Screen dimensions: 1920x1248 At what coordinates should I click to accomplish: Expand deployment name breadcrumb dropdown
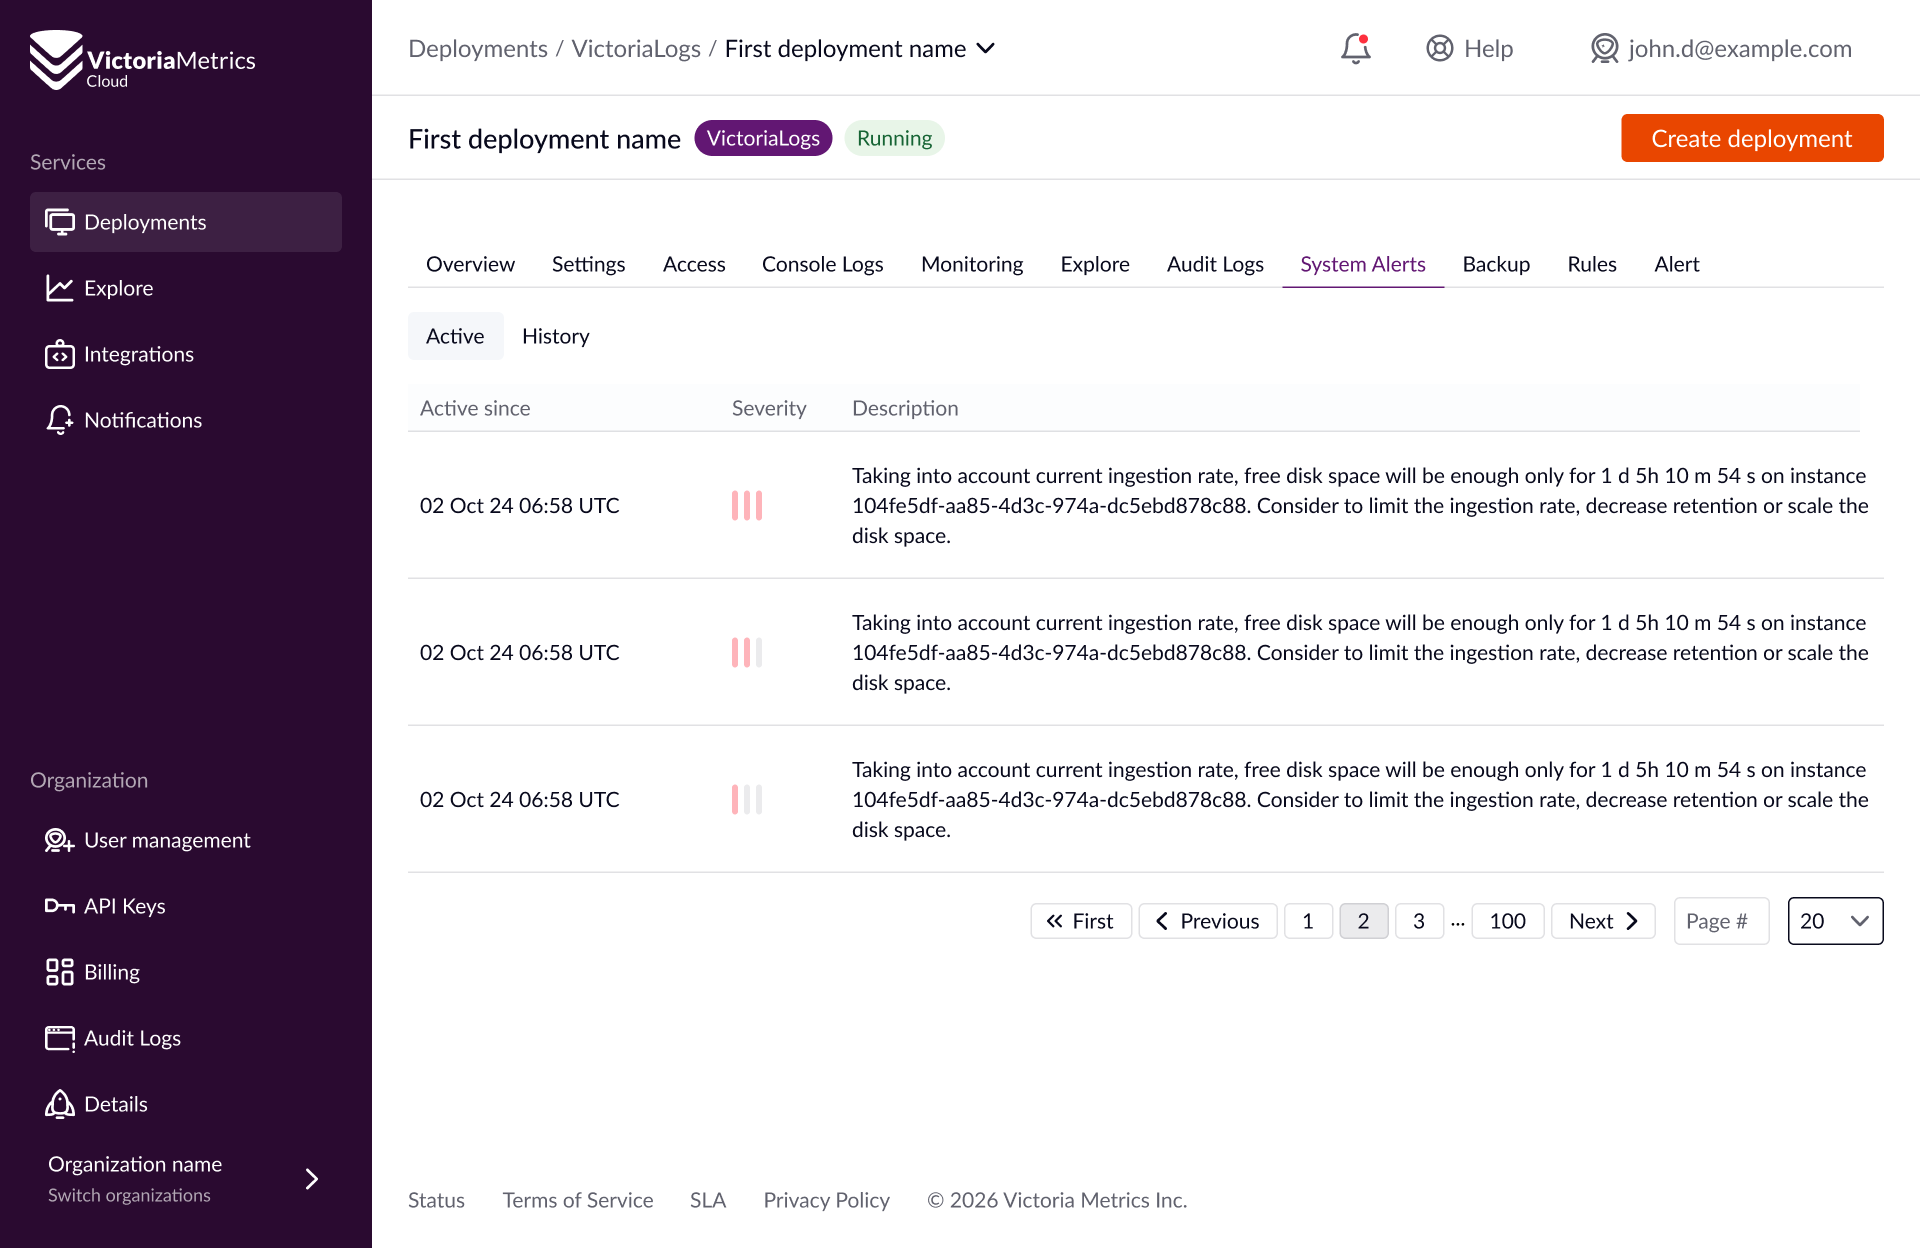985,48
